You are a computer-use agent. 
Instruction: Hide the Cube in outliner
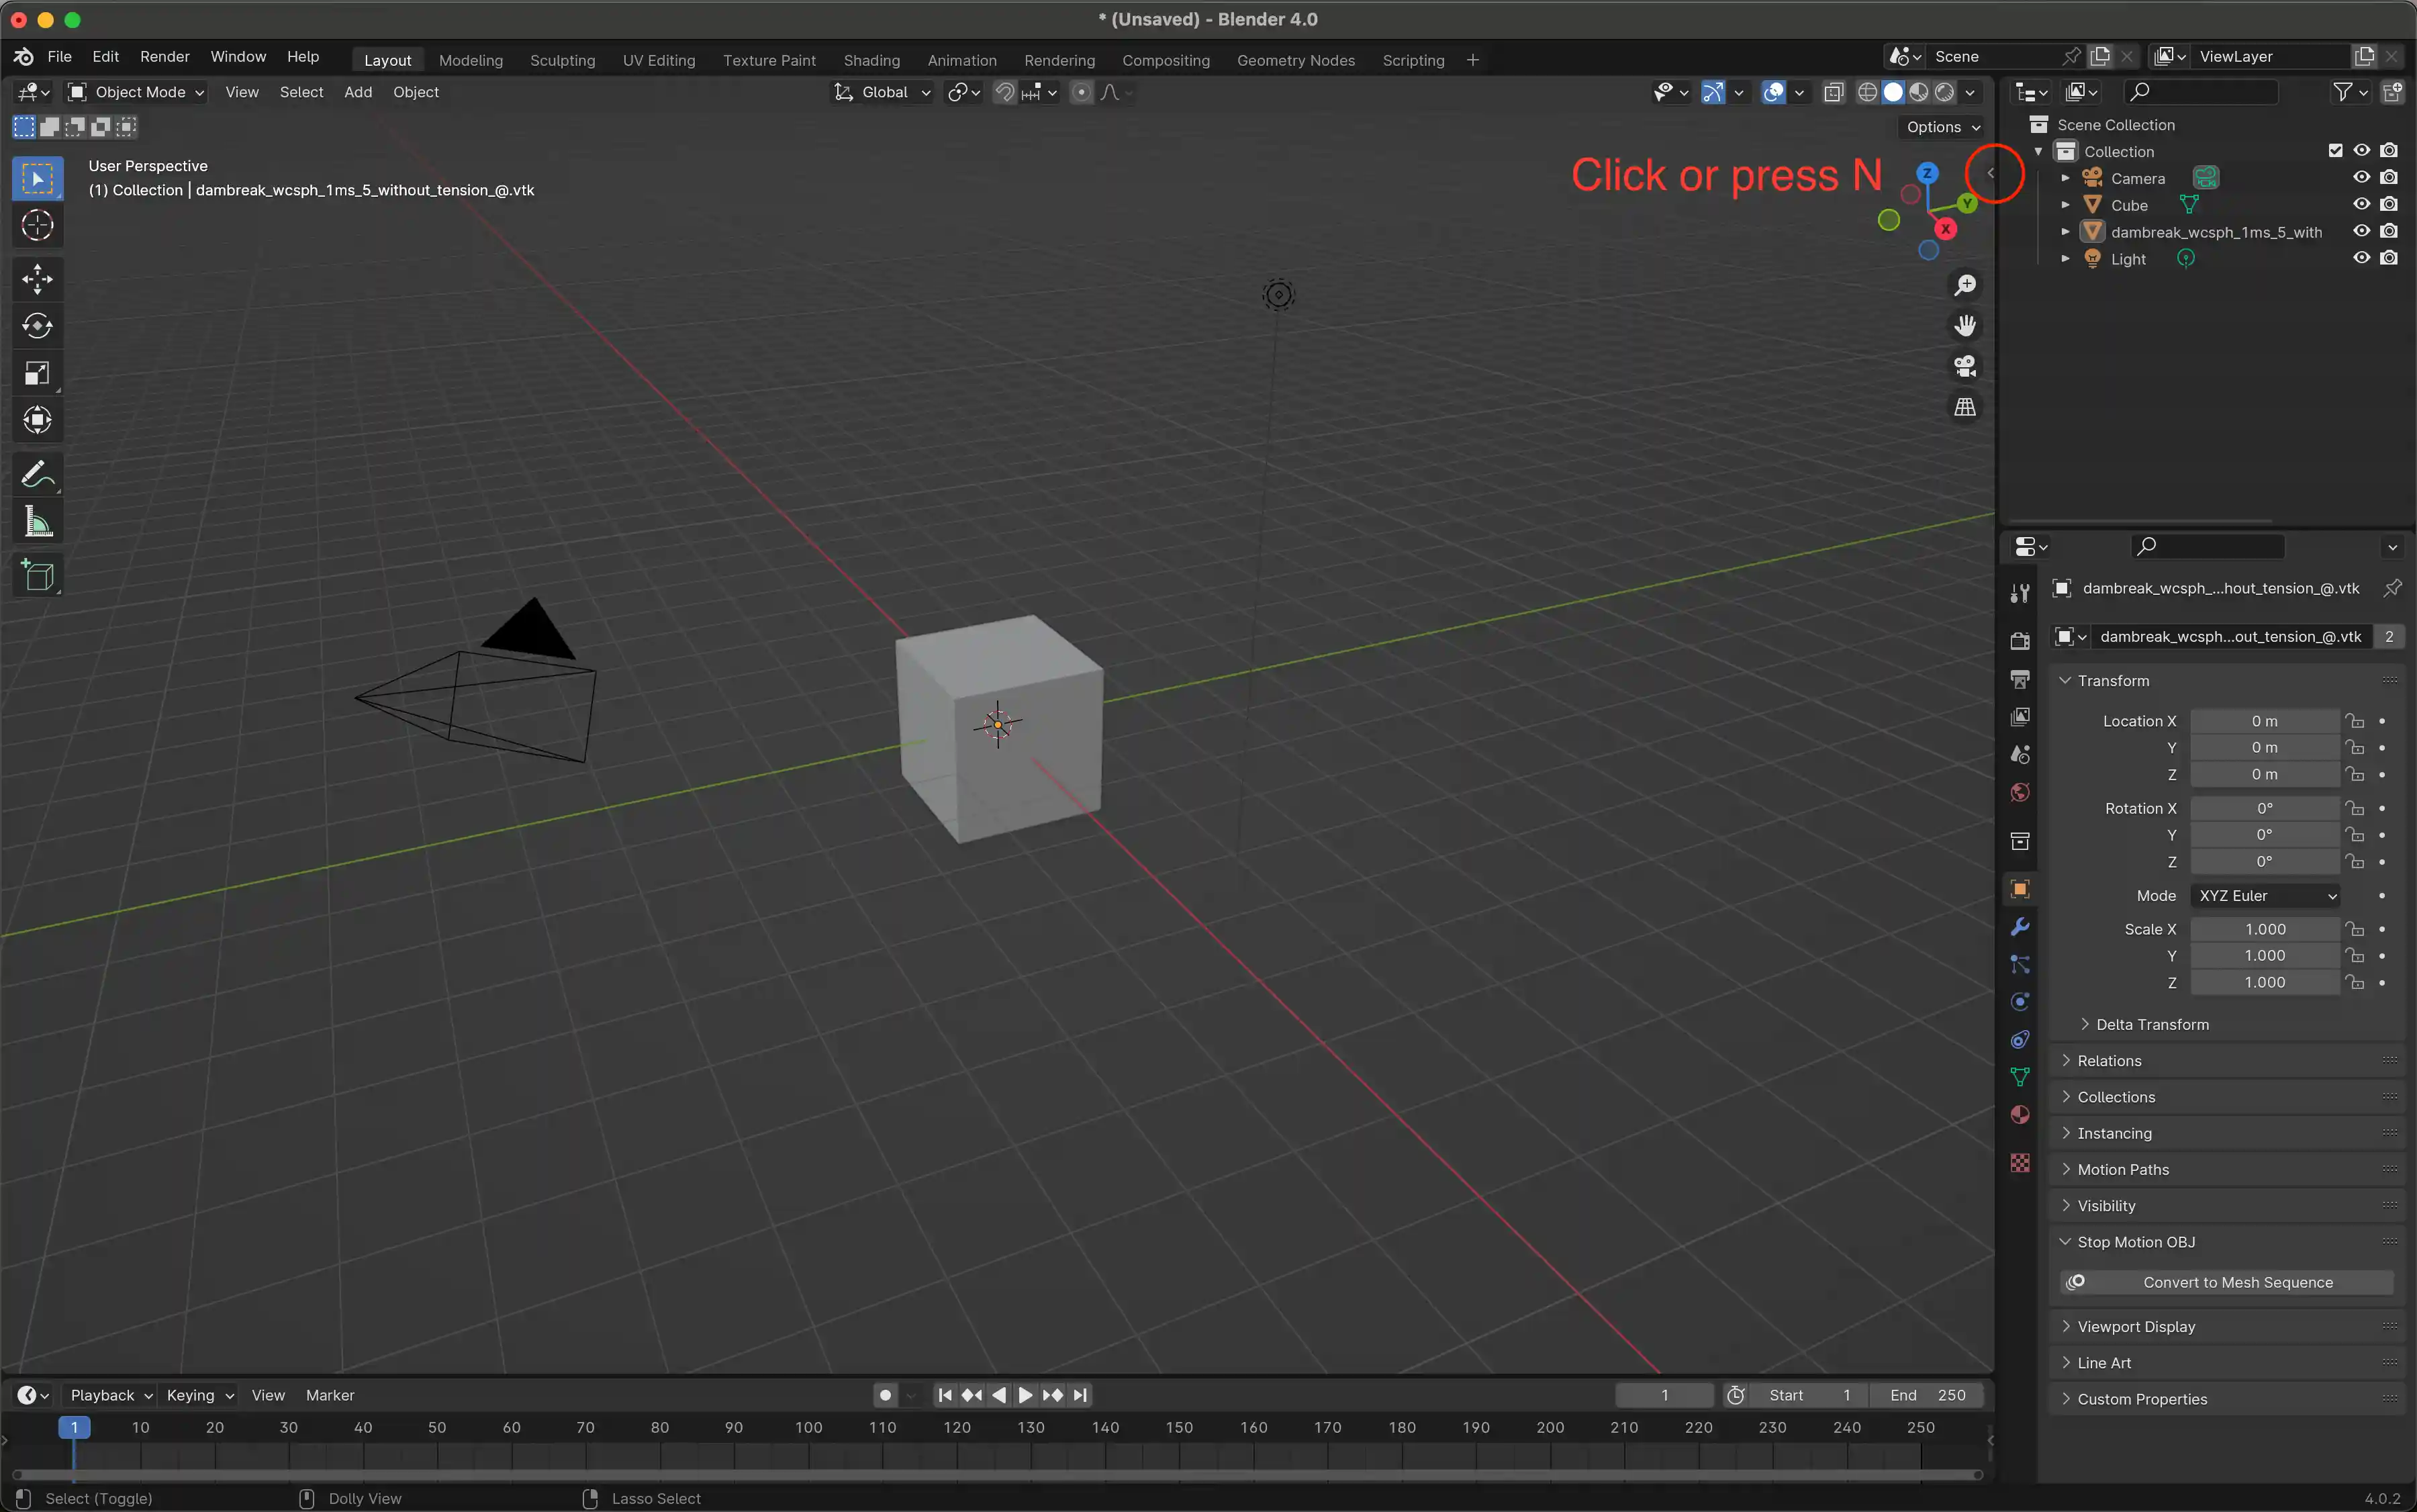click(x=2361, y=204)
